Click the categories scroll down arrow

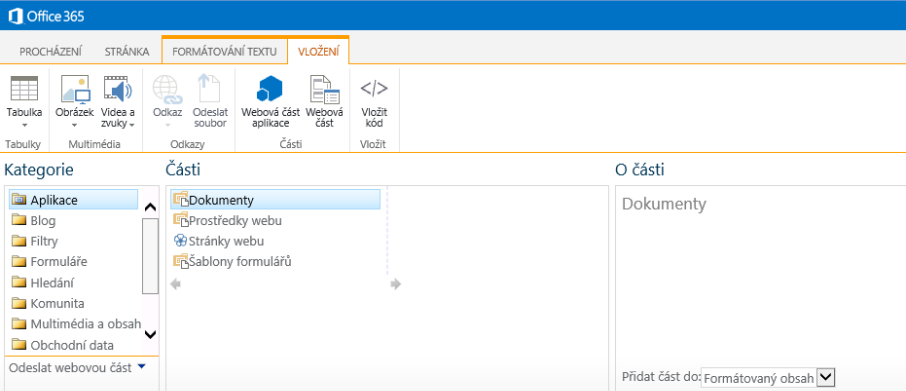tap(150, 334)
